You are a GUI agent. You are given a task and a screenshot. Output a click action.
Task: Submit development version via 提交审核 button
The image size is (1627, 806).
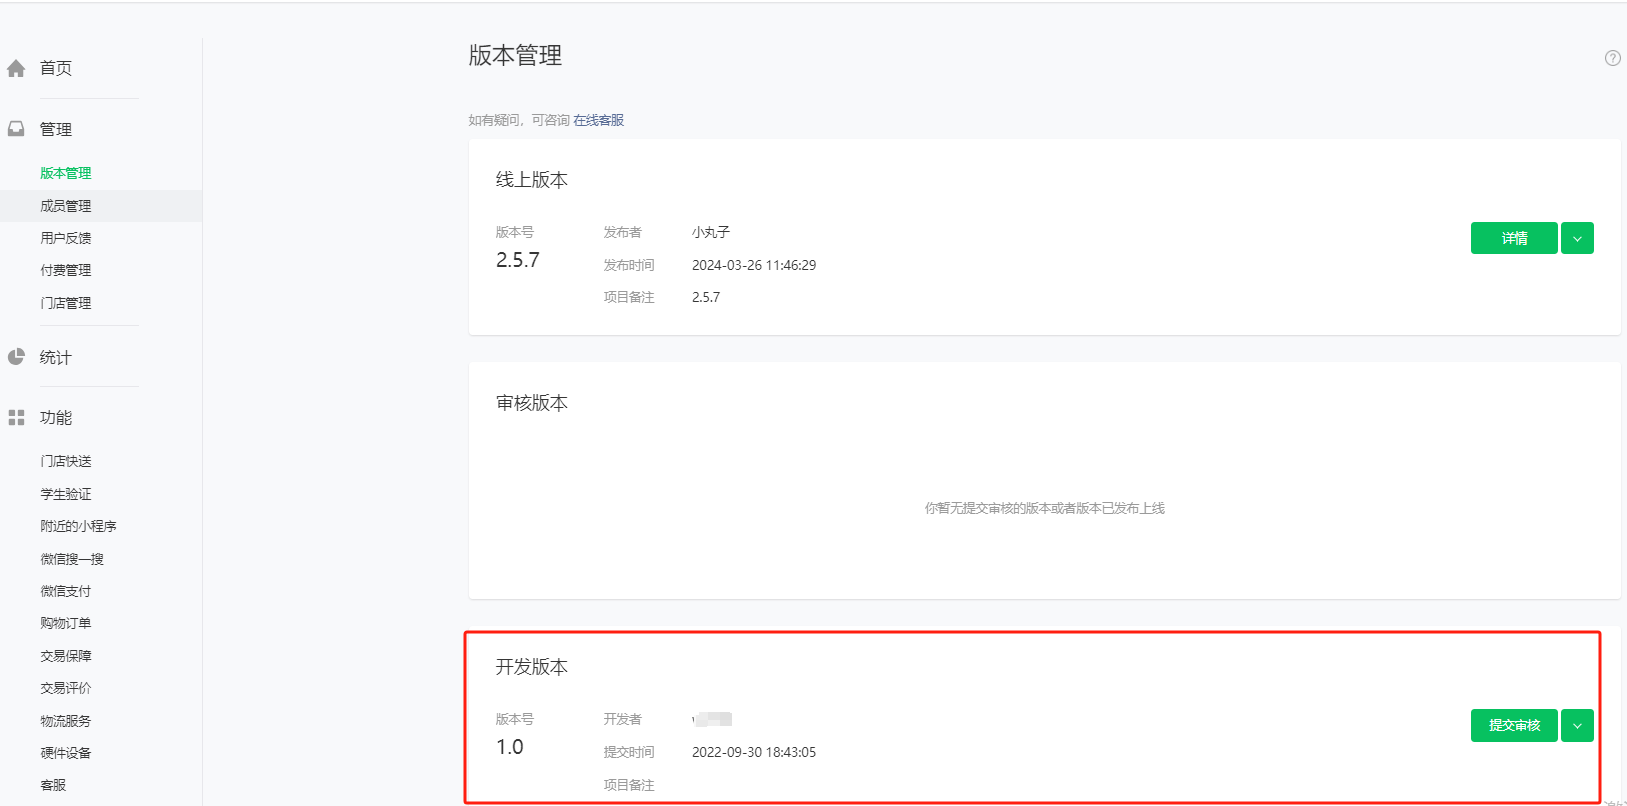(x=1513, y=725)
